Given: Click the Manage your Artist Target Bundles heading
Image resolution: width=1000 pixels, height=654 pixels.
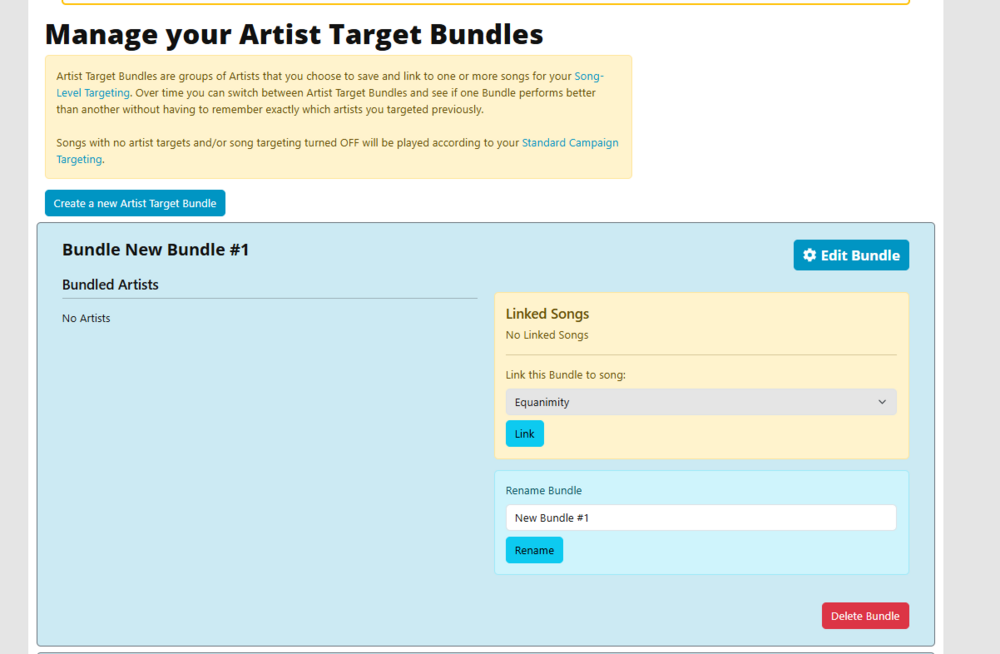Looking at the screenshot, I should tap(293, 34).
